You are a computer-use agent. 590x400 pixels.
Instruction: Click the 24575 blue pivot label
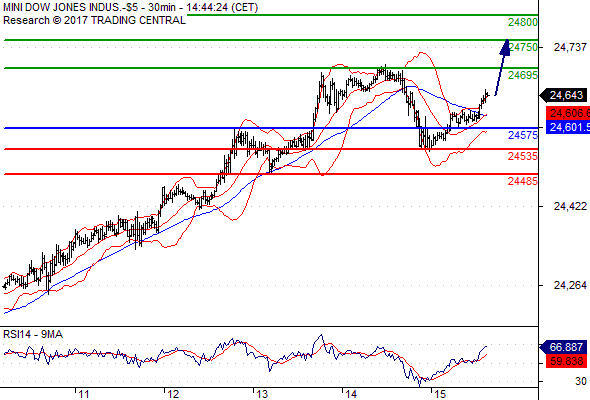523,135
